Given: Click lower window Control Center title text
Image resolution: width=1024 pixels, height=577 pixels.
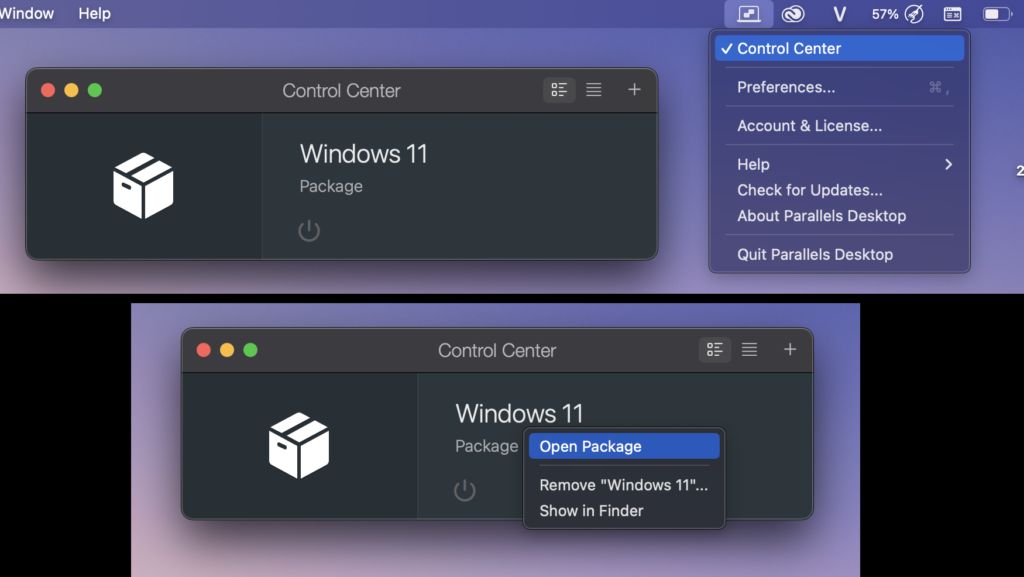Looking at the screenshot, I should (497, 351).
